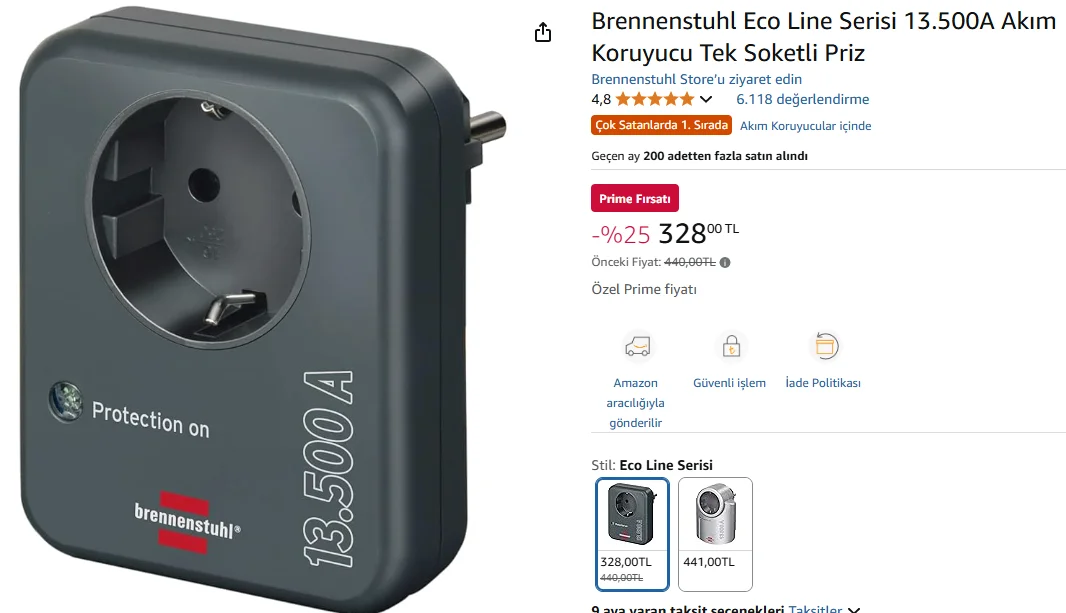This screenshot has height=613, width=1066.
Task: Click the secure transaction padlock icon
Action: (x=732, y=347)
